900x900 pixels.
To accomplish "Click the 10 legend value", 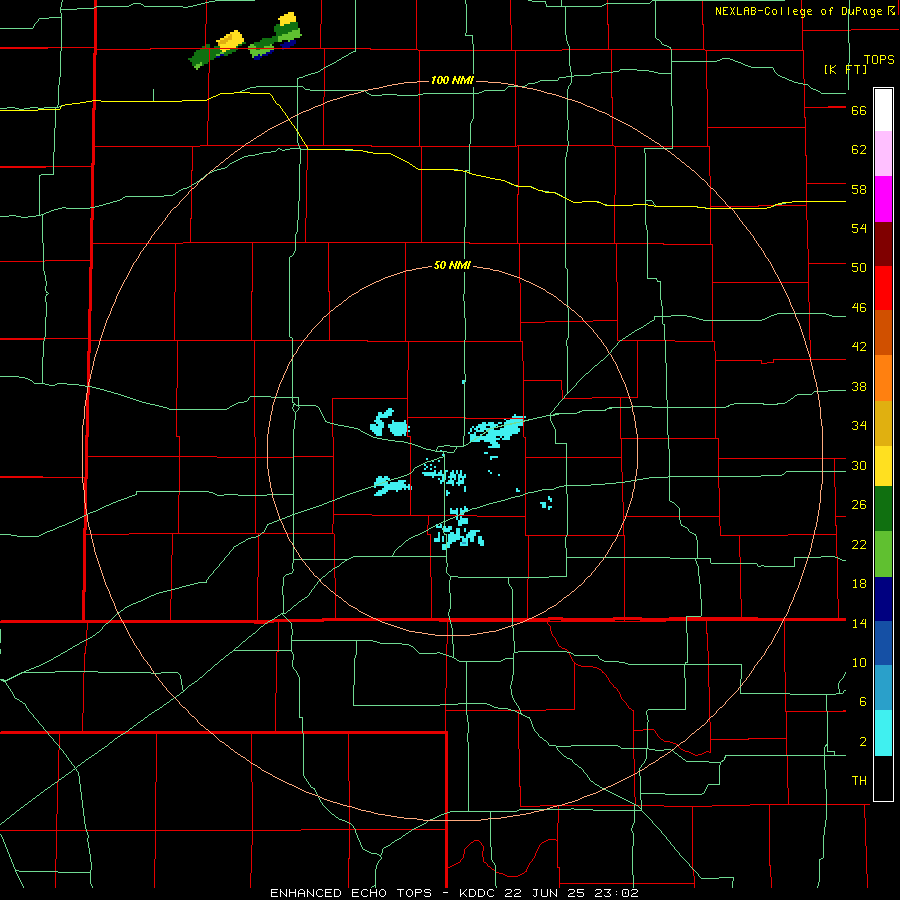I will (x=859, y=663).
